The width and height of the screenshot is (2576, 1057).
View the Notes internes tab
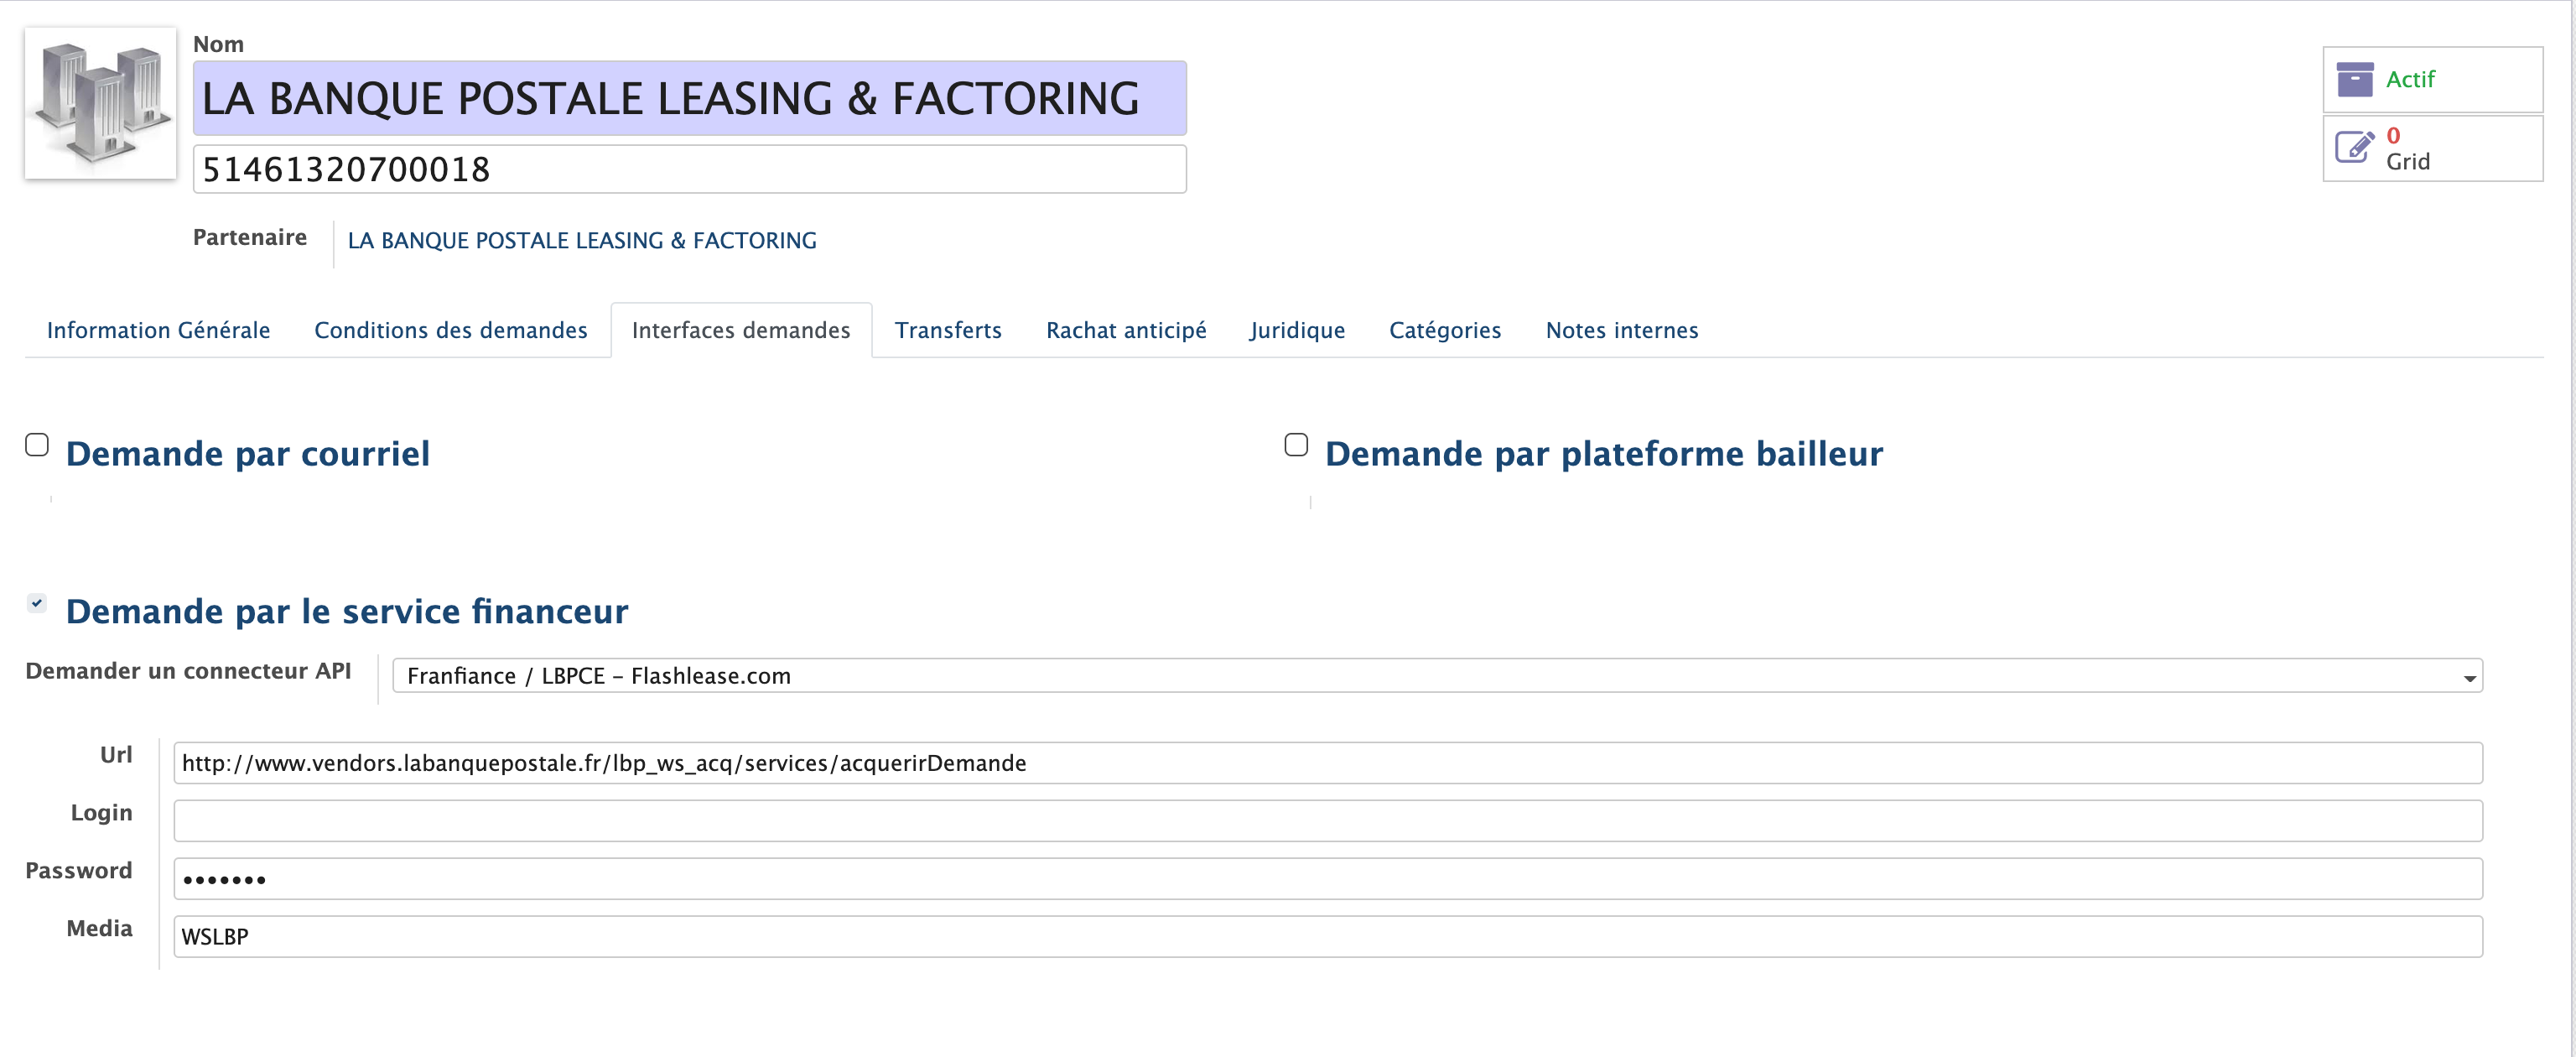click(x=1621, y=330)
